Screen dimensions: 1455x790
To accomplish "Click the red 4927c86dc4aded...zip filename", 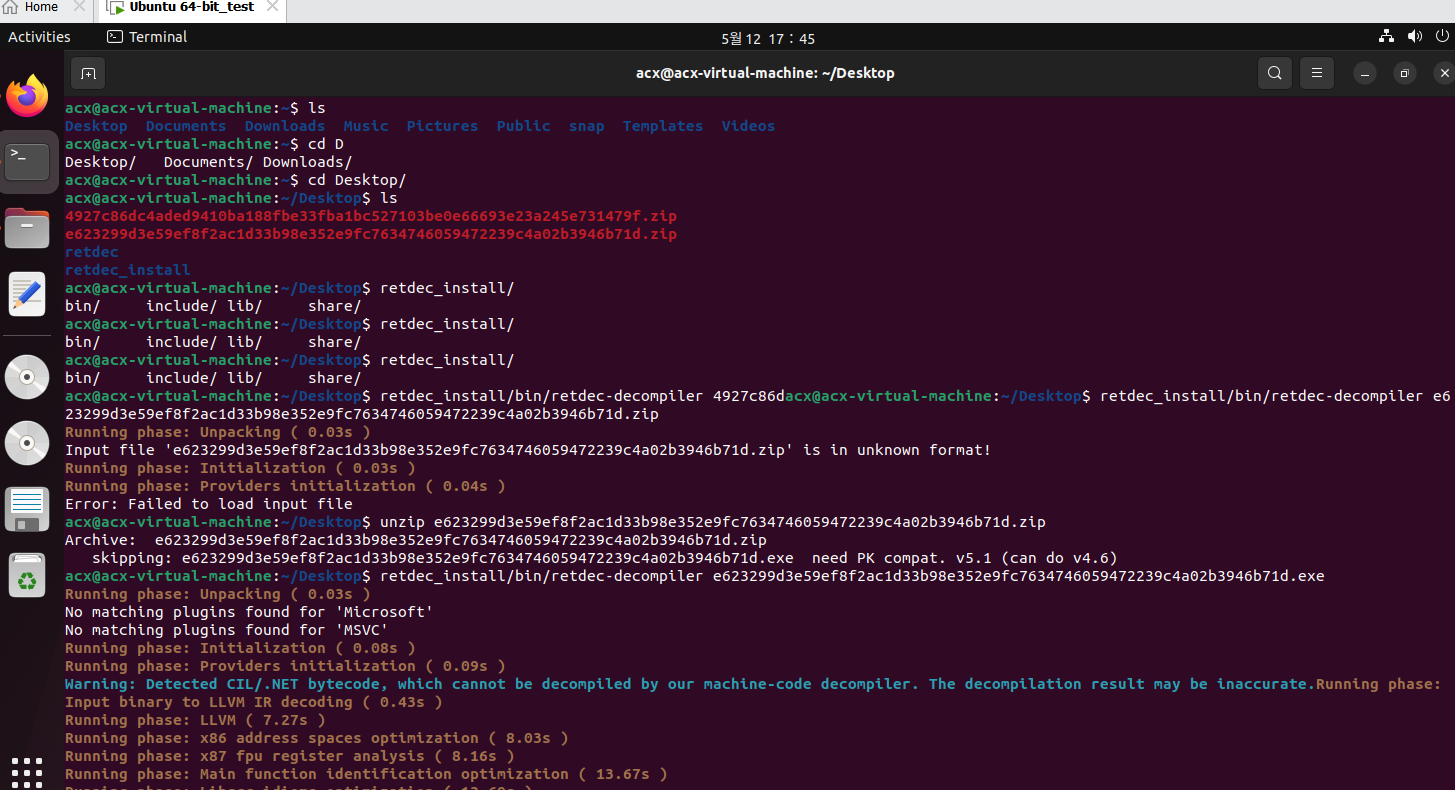I will [x=371, y=216].
